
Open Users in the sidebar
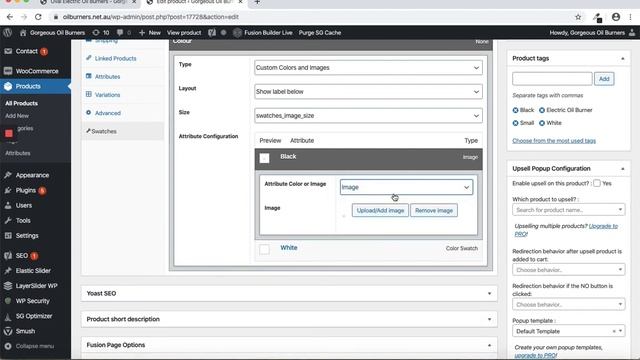click(24, 205)
